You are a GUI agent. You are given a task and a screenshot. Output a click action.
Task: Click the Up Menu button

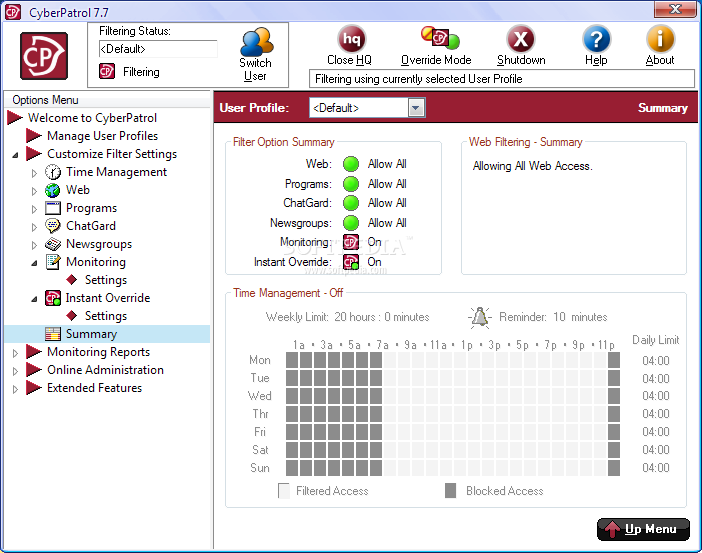click(x=643, y=529)
